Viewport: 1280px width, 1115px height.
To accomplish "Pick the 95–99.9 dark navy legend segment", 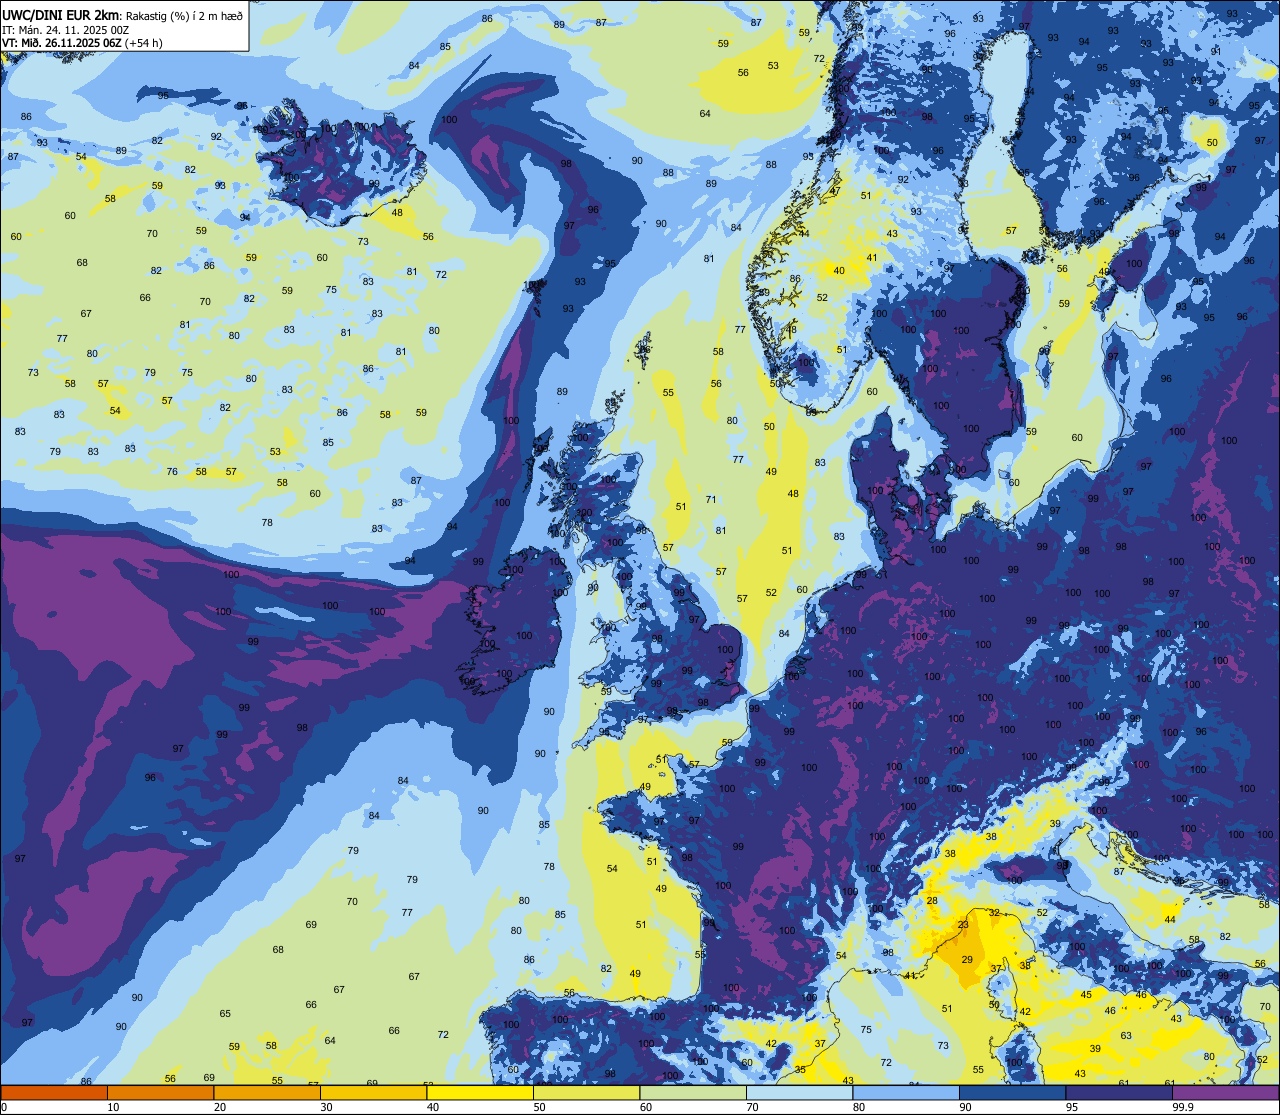I will pyautogui.click(x=1119, y=1092).
